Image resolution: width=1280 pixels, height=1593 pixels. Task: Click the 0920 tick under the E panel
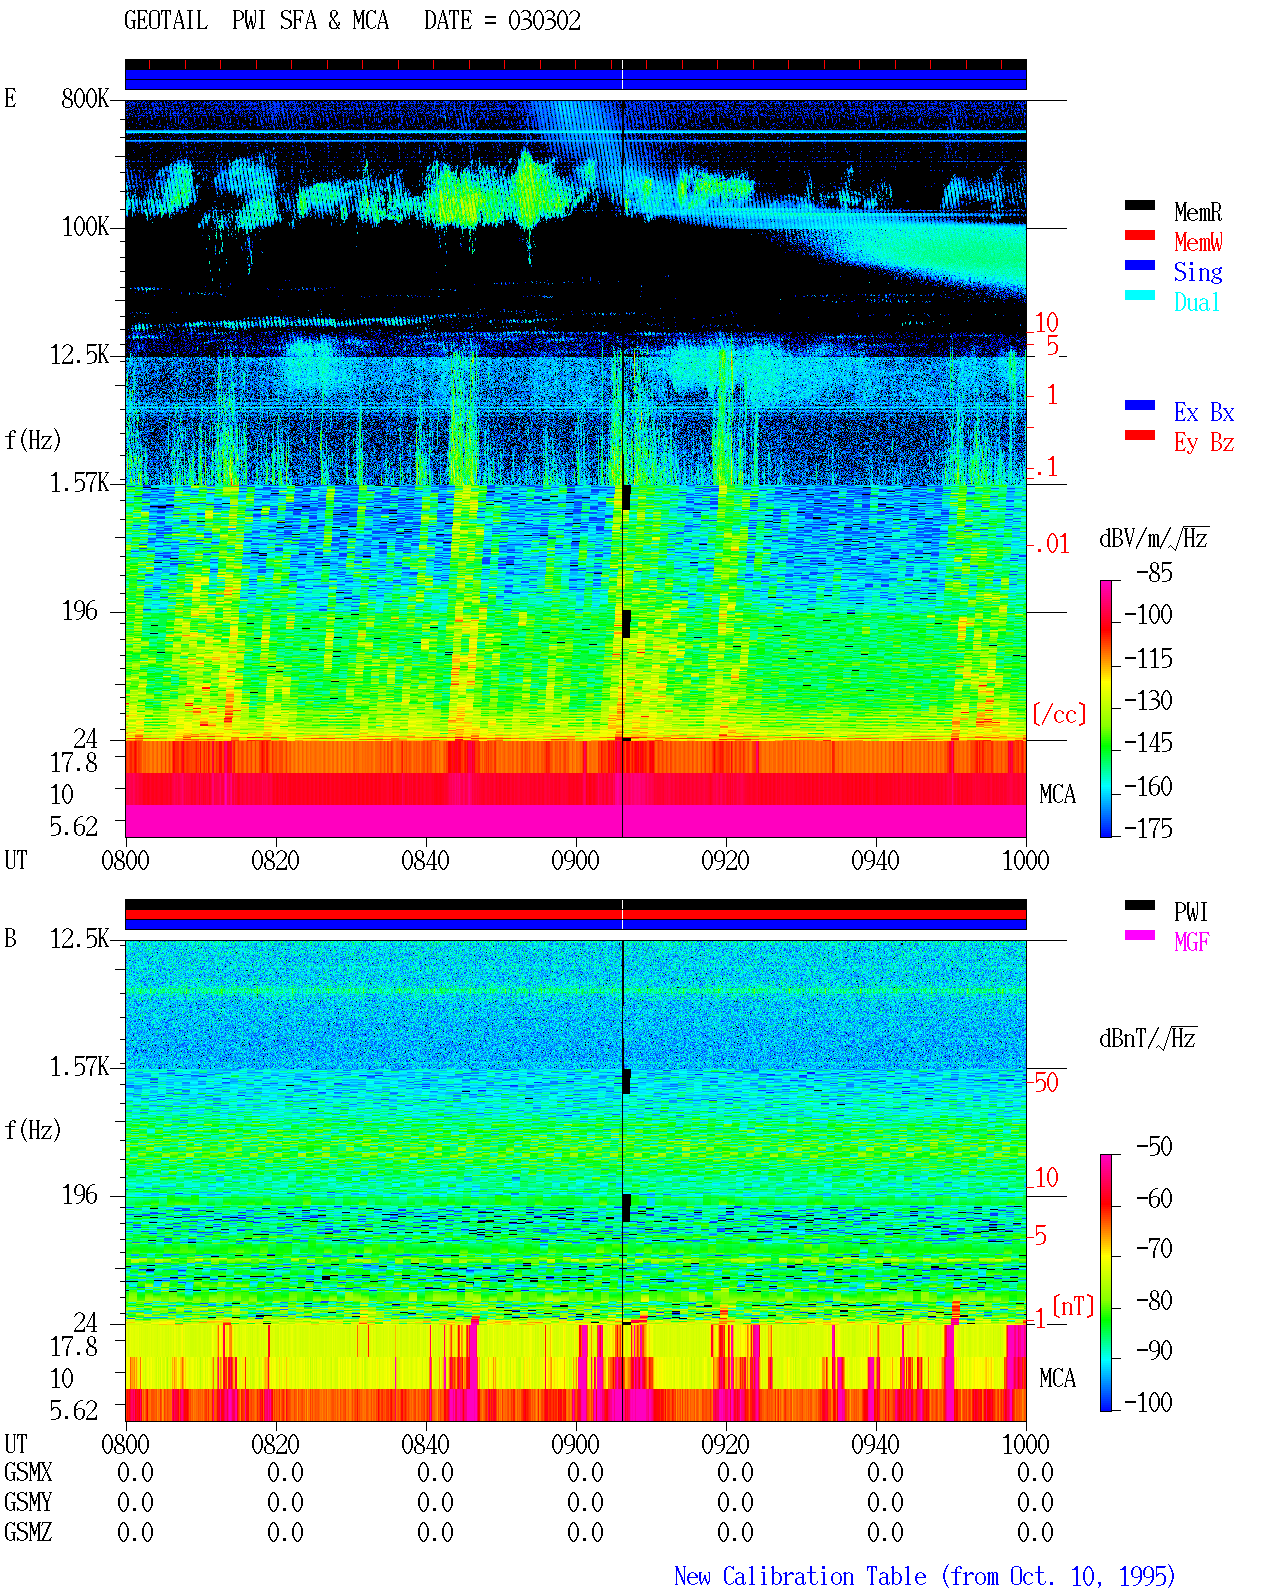tap(725, 860)
